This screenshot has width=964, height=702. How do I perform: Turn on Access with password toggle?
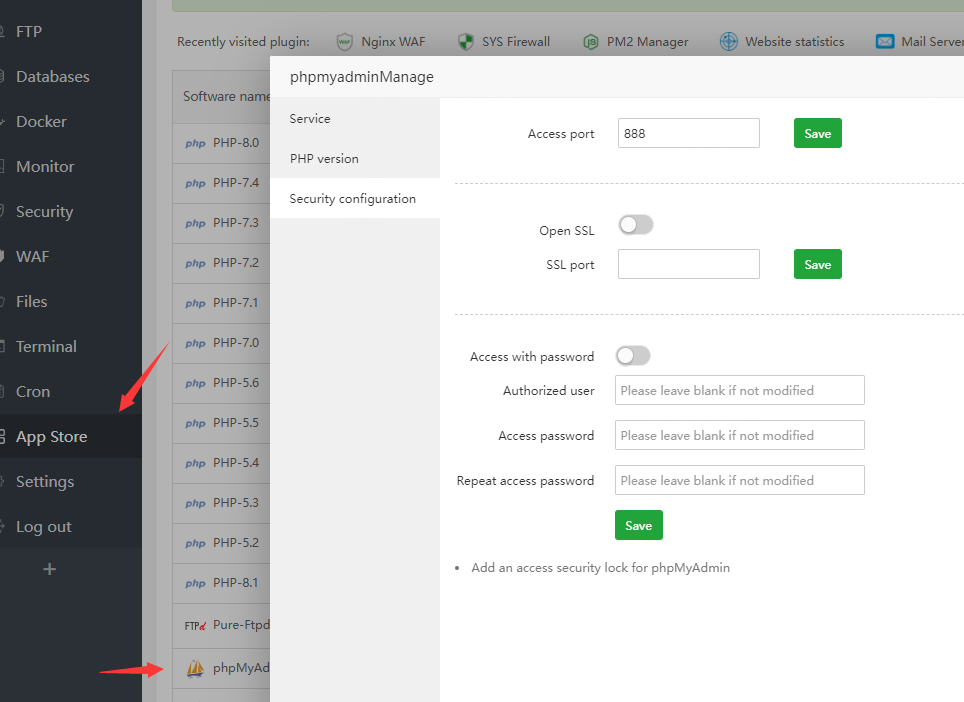click(633, 355)
